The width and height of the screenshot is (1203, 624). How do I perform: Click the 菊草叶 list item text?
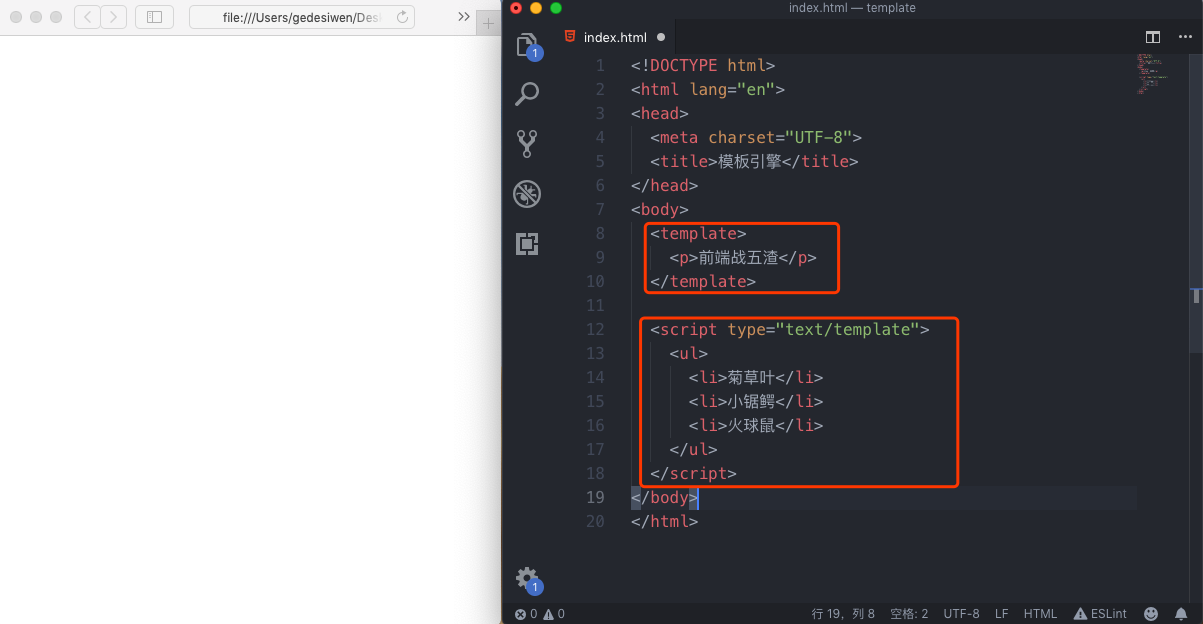pos(751,377)
